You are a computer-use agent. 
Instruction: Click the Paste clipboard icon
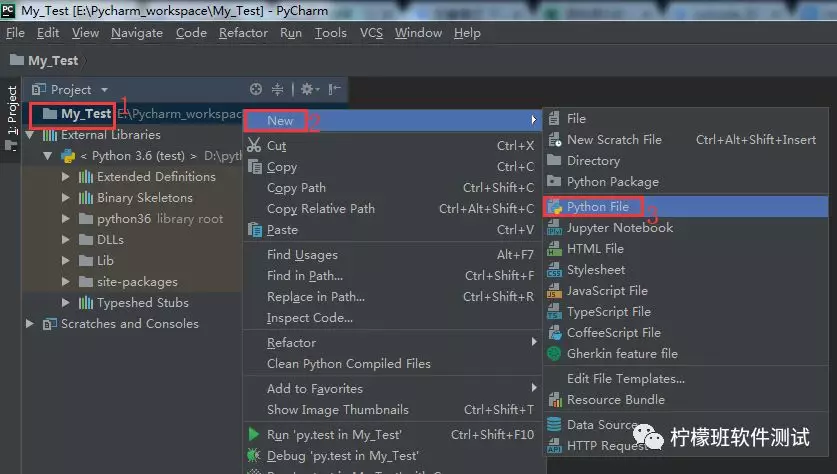pos(254,230)
